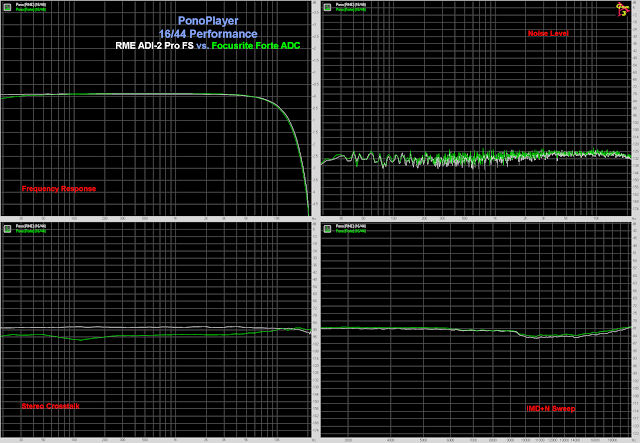Click the white "RME ADI-2 Pro FS" text
This screenshot has height=443, width=640.
[x=154, y=46]
